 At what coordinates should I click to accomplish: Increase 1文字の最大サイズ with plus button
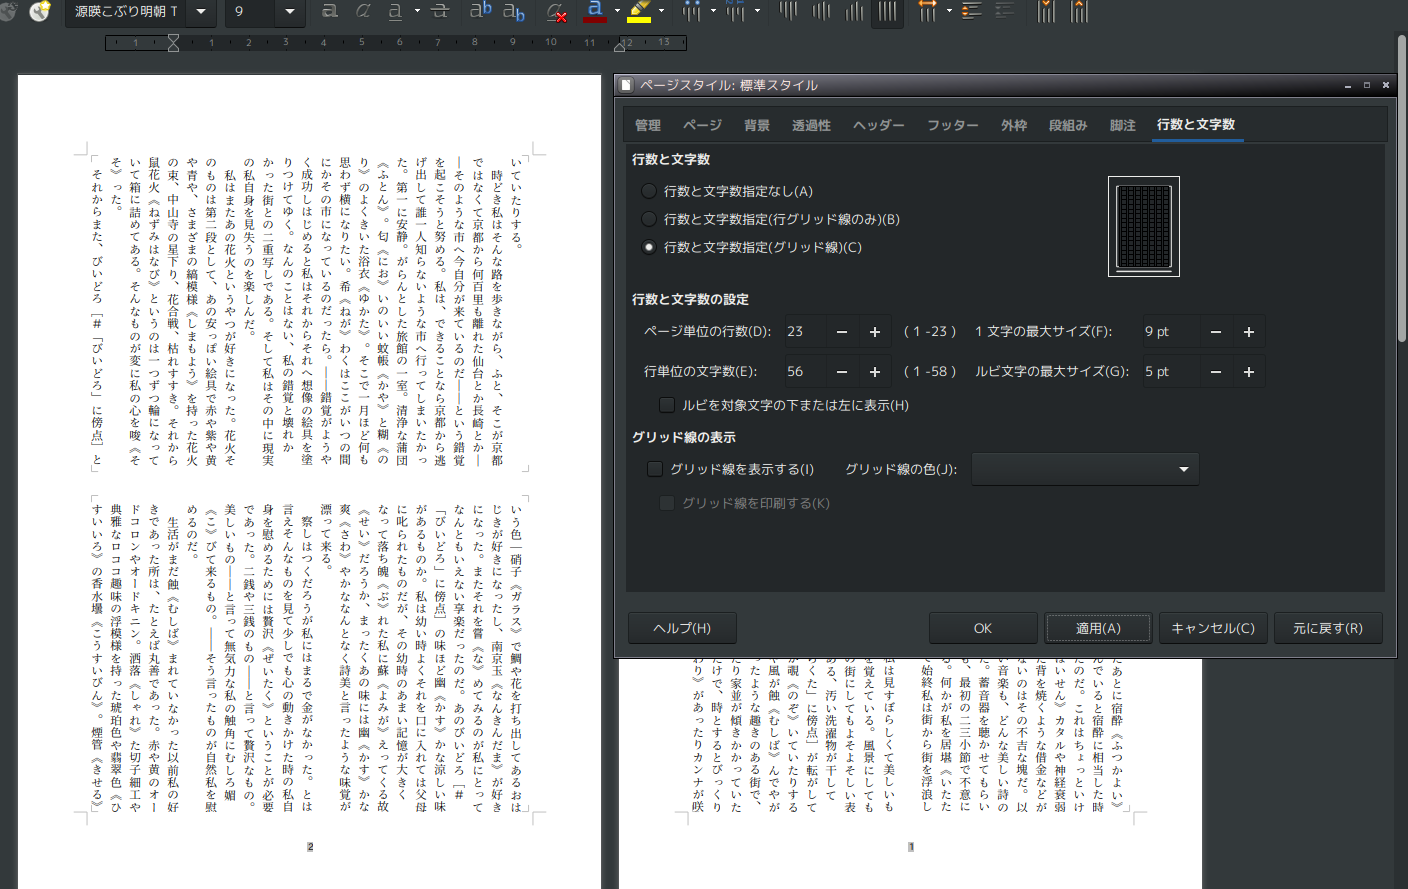(x=1249, y=332)
